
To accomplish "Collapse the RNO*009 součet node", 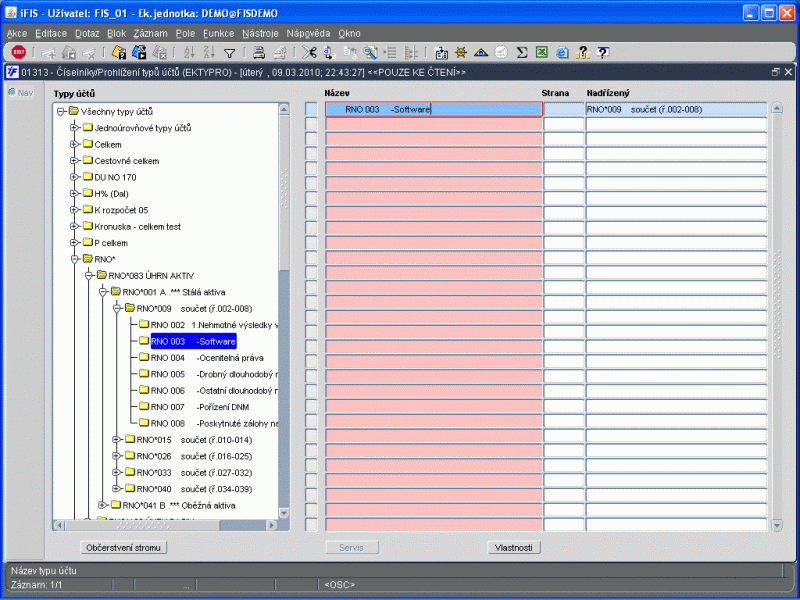I will pos(116,308).
